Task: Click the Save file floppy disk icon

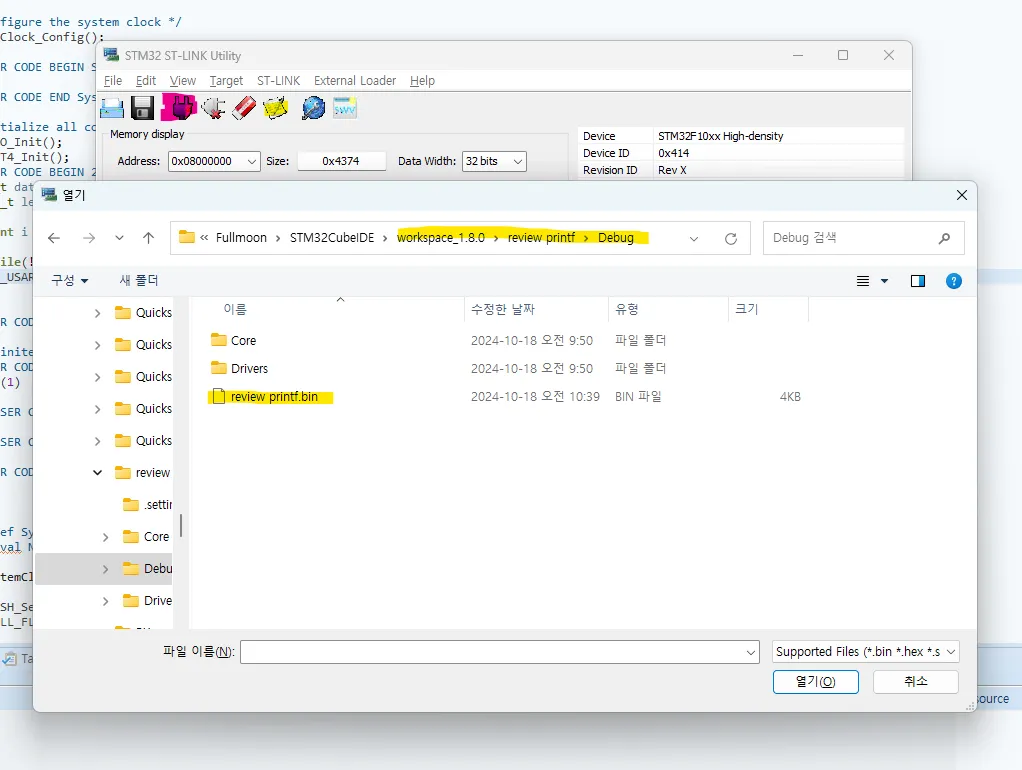Action: tap(142, 108)
